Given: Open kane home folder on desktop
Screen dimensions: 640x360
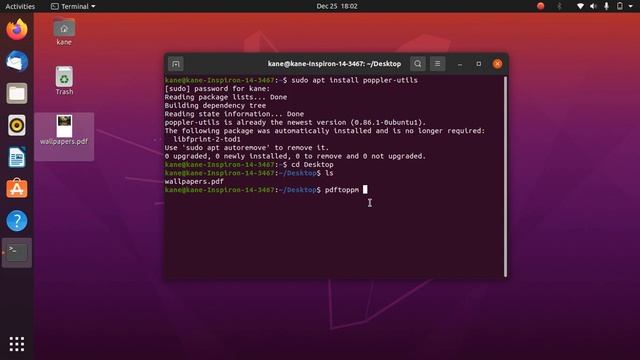Looking at the screenshot, I should (64, 31).
